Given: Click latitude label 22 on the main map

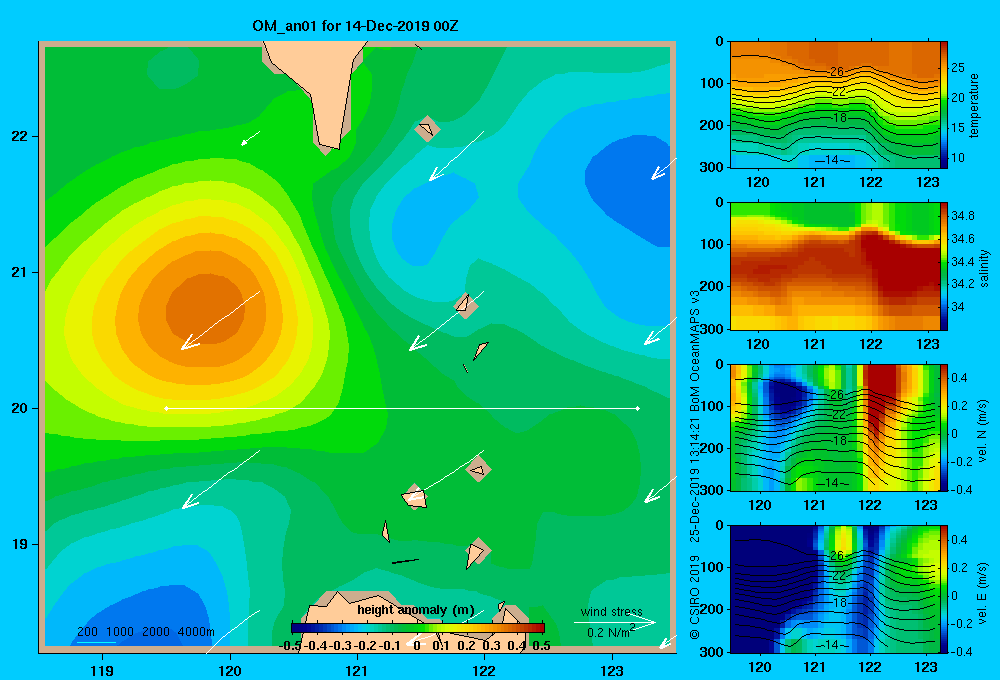Looking at the screenshot, I should [20, 136].
